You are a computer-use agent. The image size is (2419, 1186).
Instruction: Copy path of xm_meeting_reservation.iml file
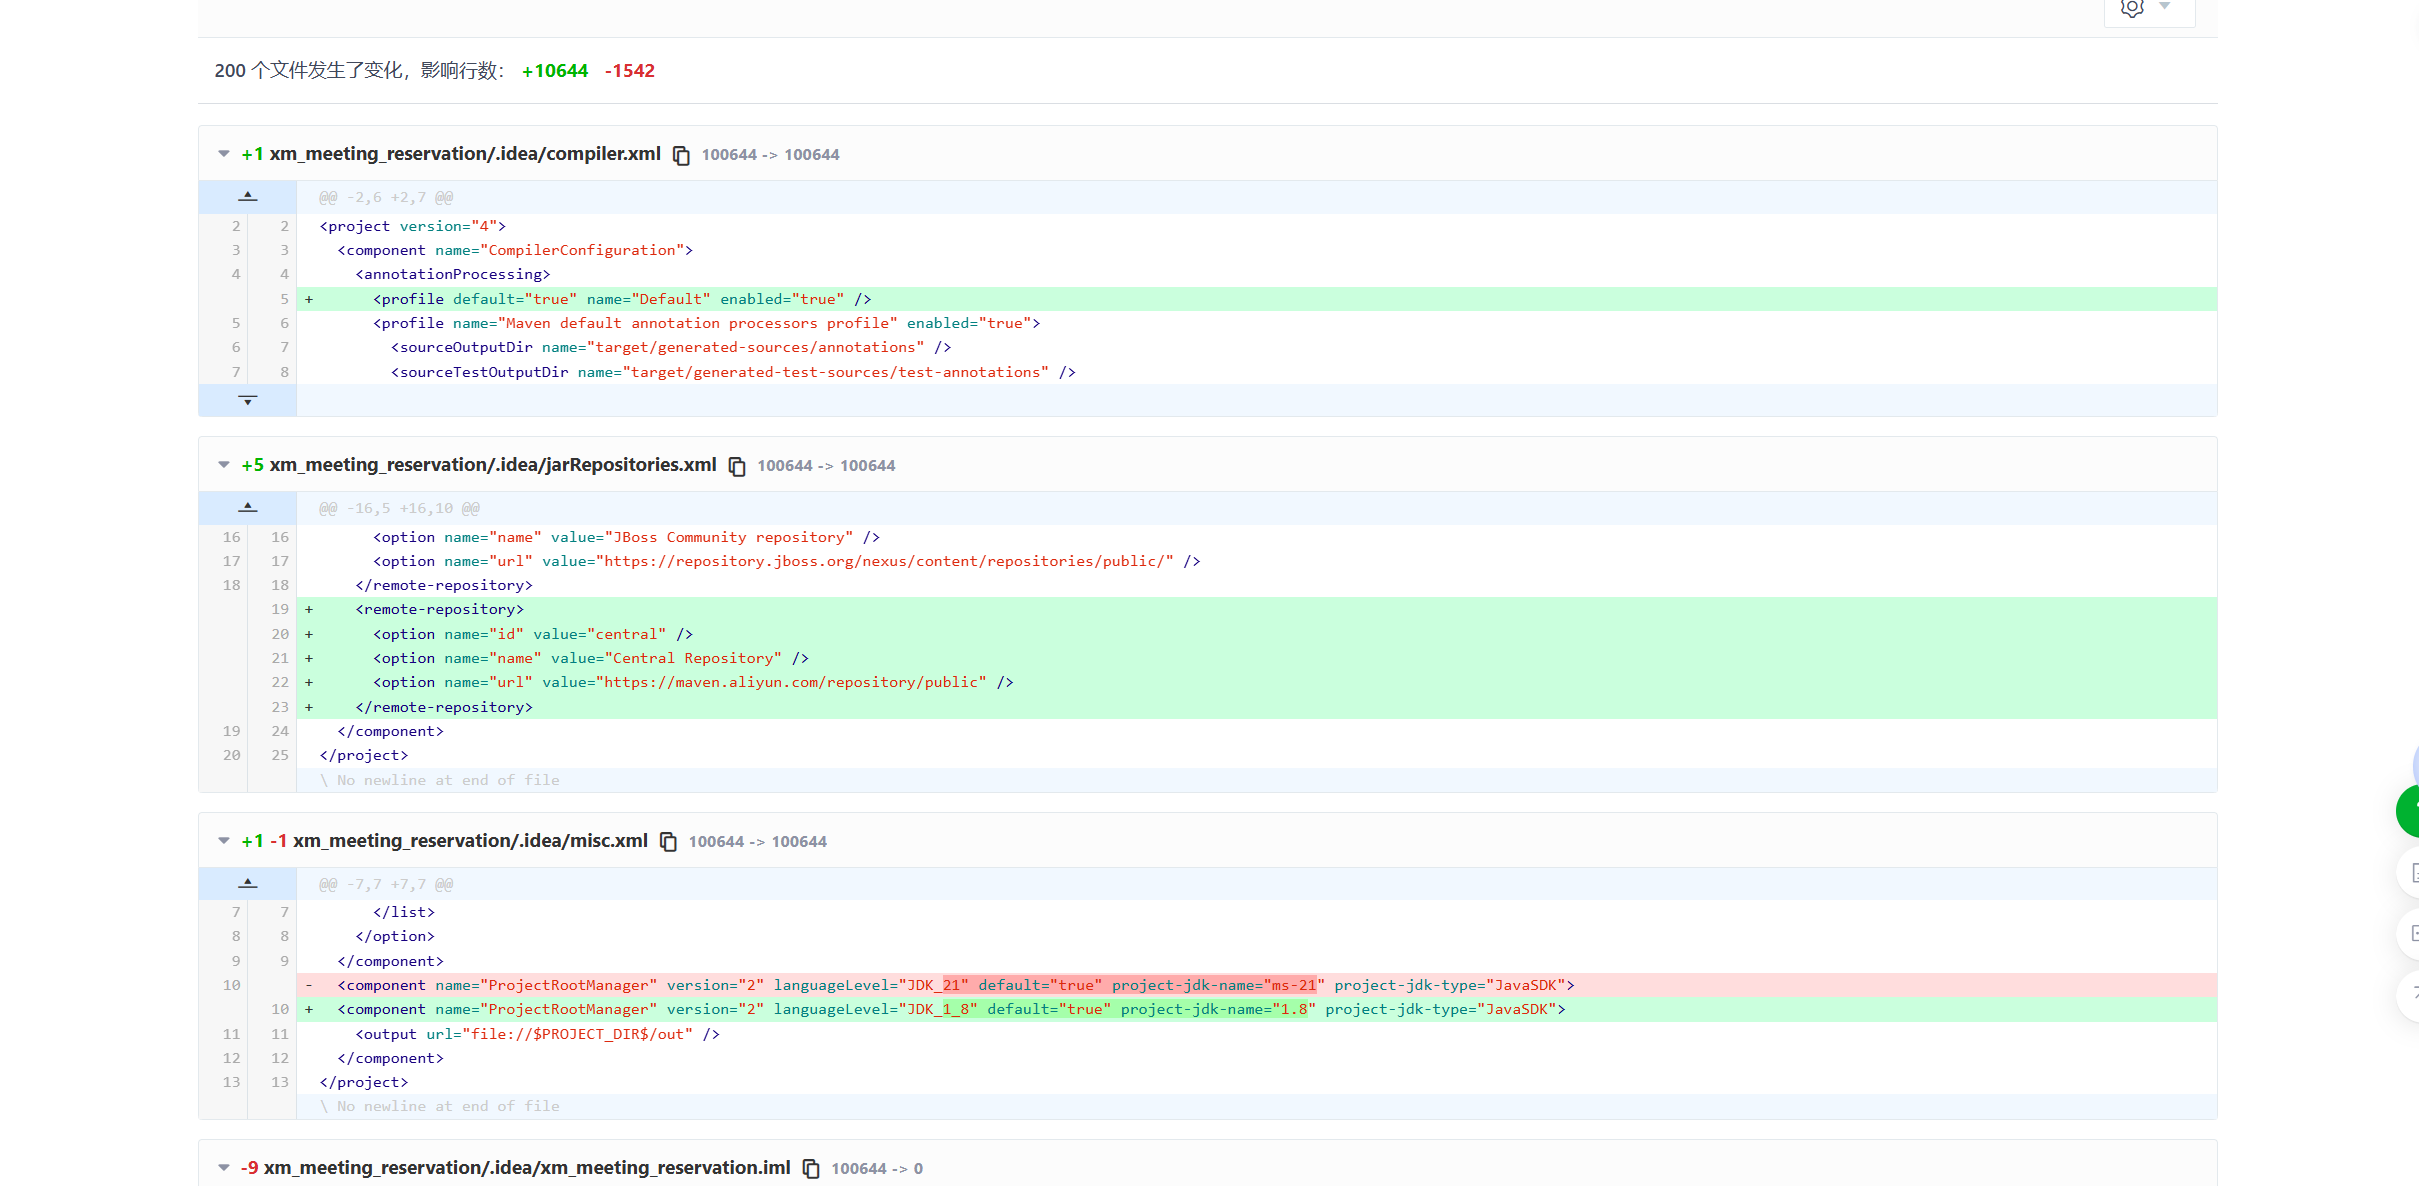point(811,1168)
